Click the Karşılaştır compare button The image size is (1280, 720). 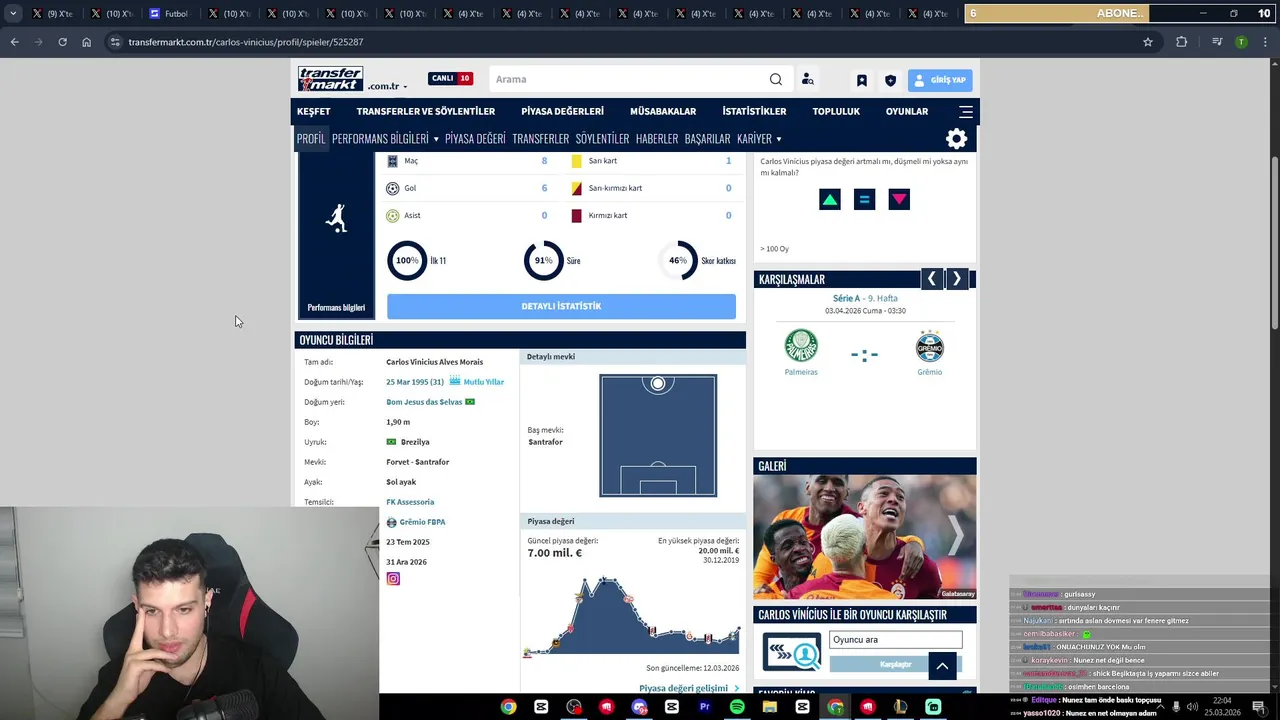point(895,664)
